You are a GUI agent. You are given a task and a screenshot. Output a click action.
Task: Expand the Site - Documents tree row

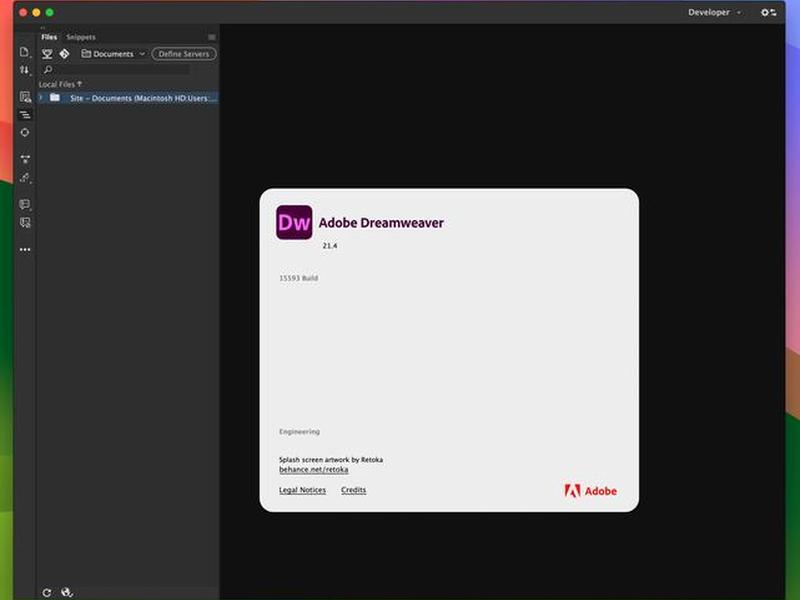pyautogui.click(x=41, y=97)
